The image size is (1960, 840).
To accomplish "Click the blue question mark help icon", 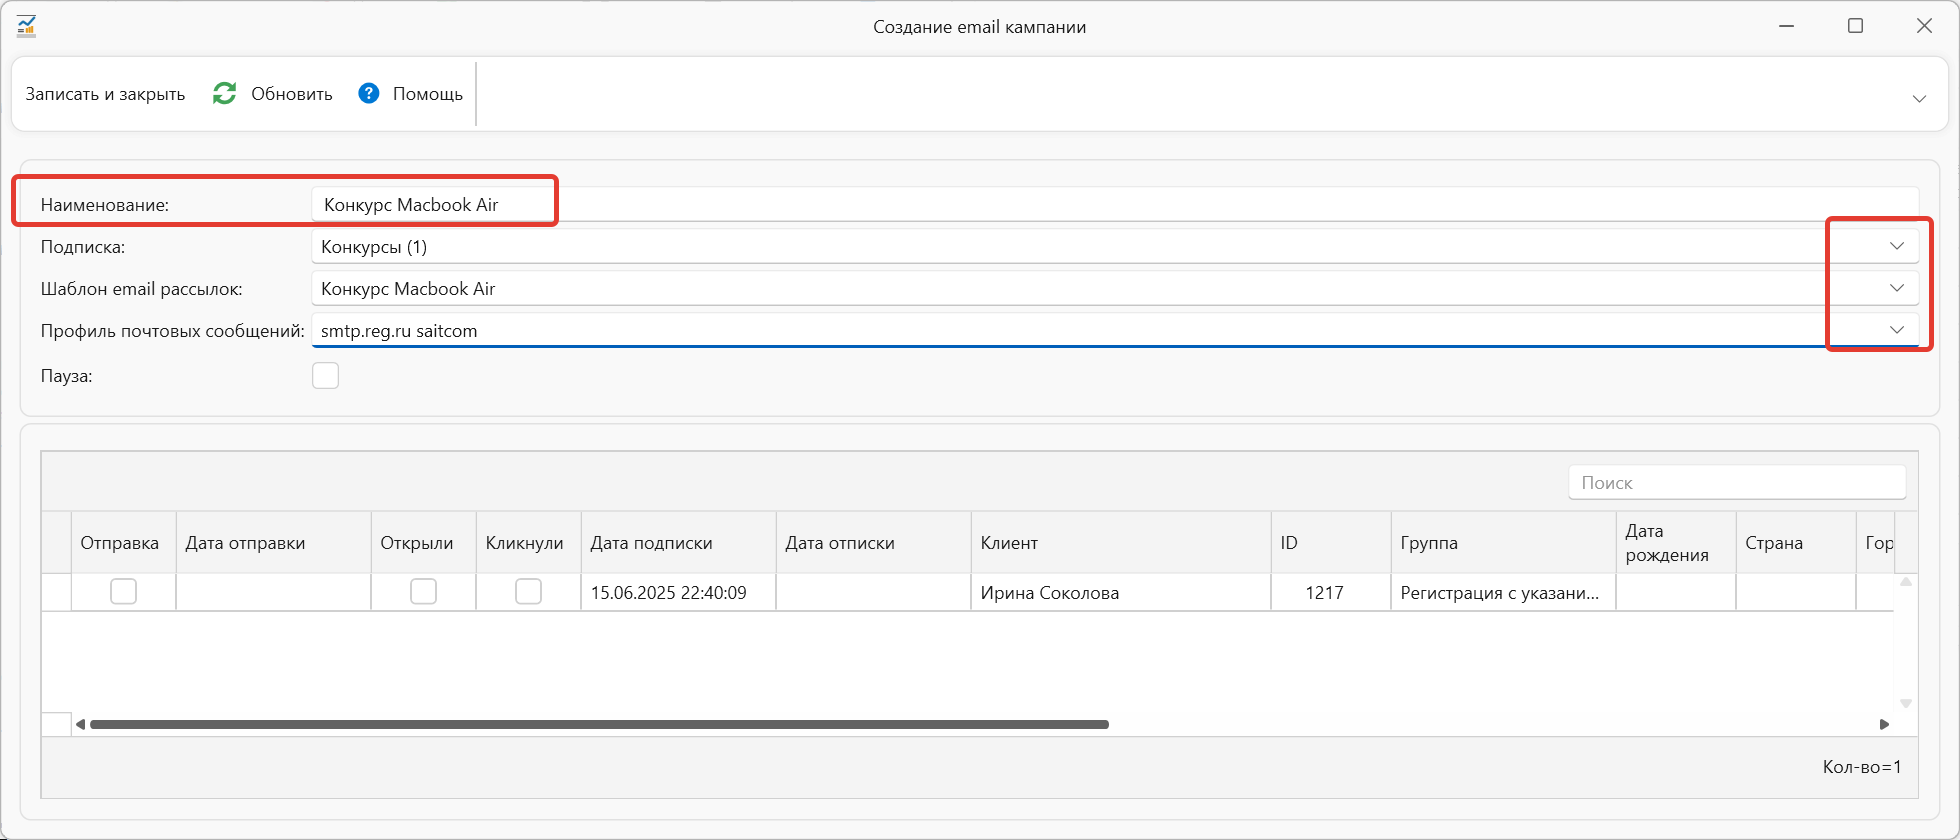I will (369, 93).
